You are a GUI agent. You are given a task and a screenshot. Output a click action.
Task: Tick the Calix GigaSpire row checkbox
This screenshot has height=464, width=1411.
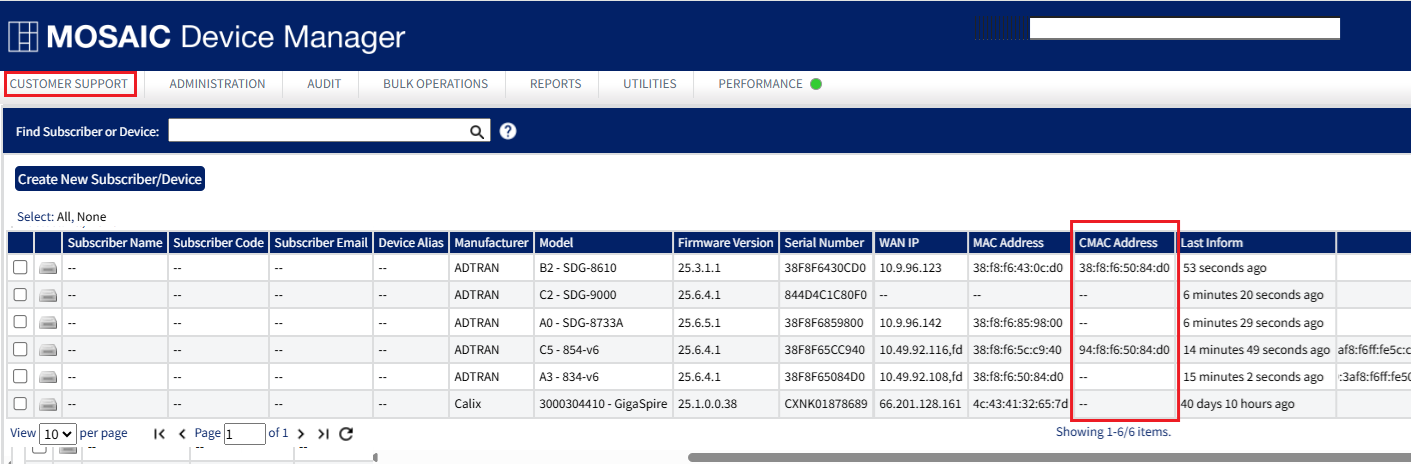coord(20,404)
